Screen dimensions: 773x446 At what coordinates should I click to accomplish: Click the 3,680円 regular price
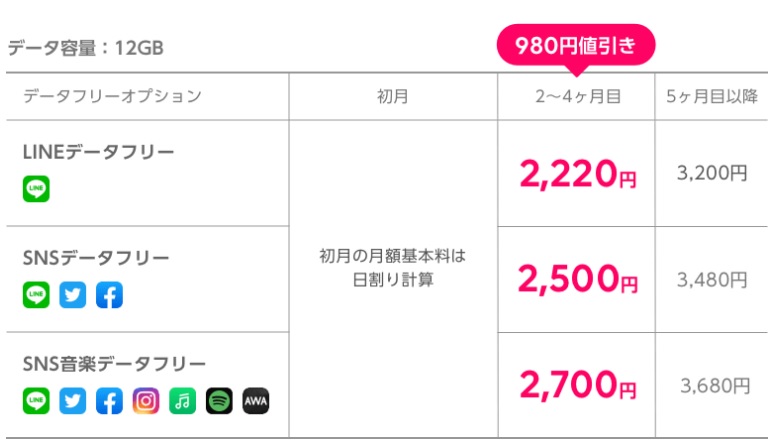715,385
